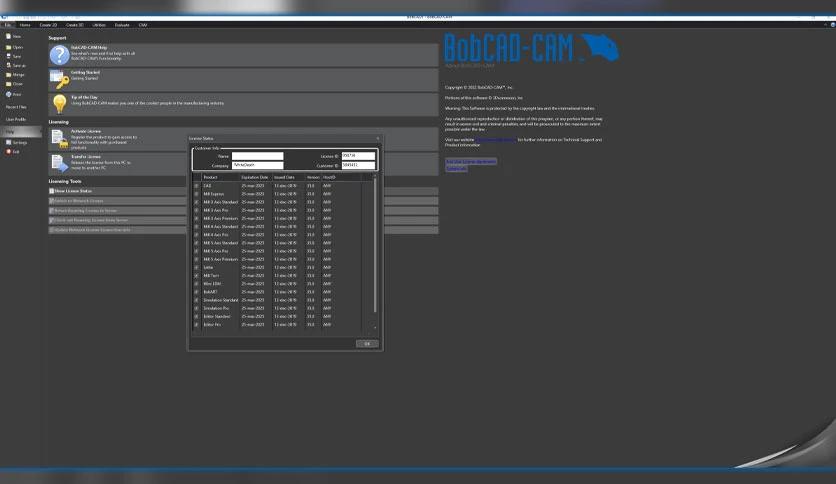This screenshot has height=484, width=836.
Task: Click the Activate License document icon
Action: point(59,139)
